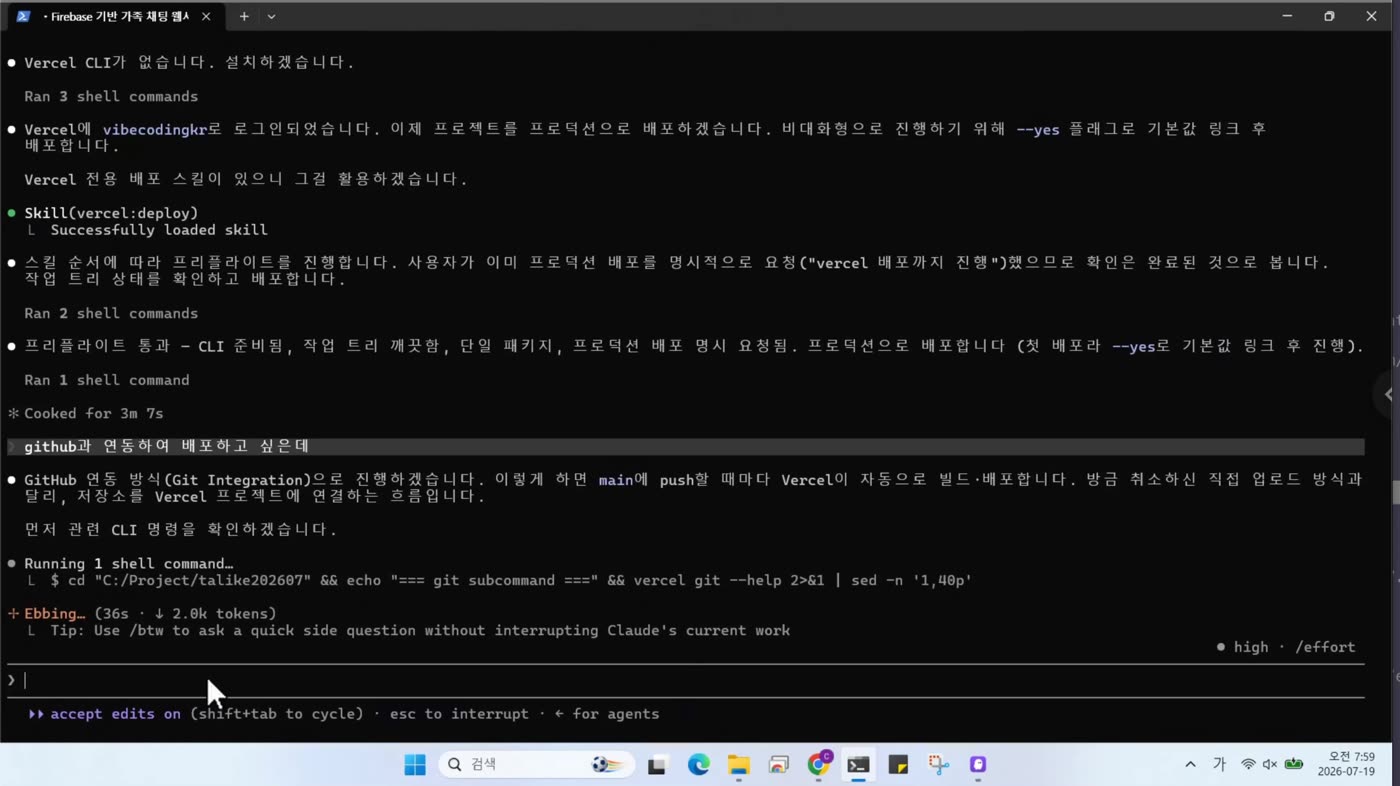Close the Firebase terminal tab
This screenshot has height=786, width=1400.
coord(207,17)
